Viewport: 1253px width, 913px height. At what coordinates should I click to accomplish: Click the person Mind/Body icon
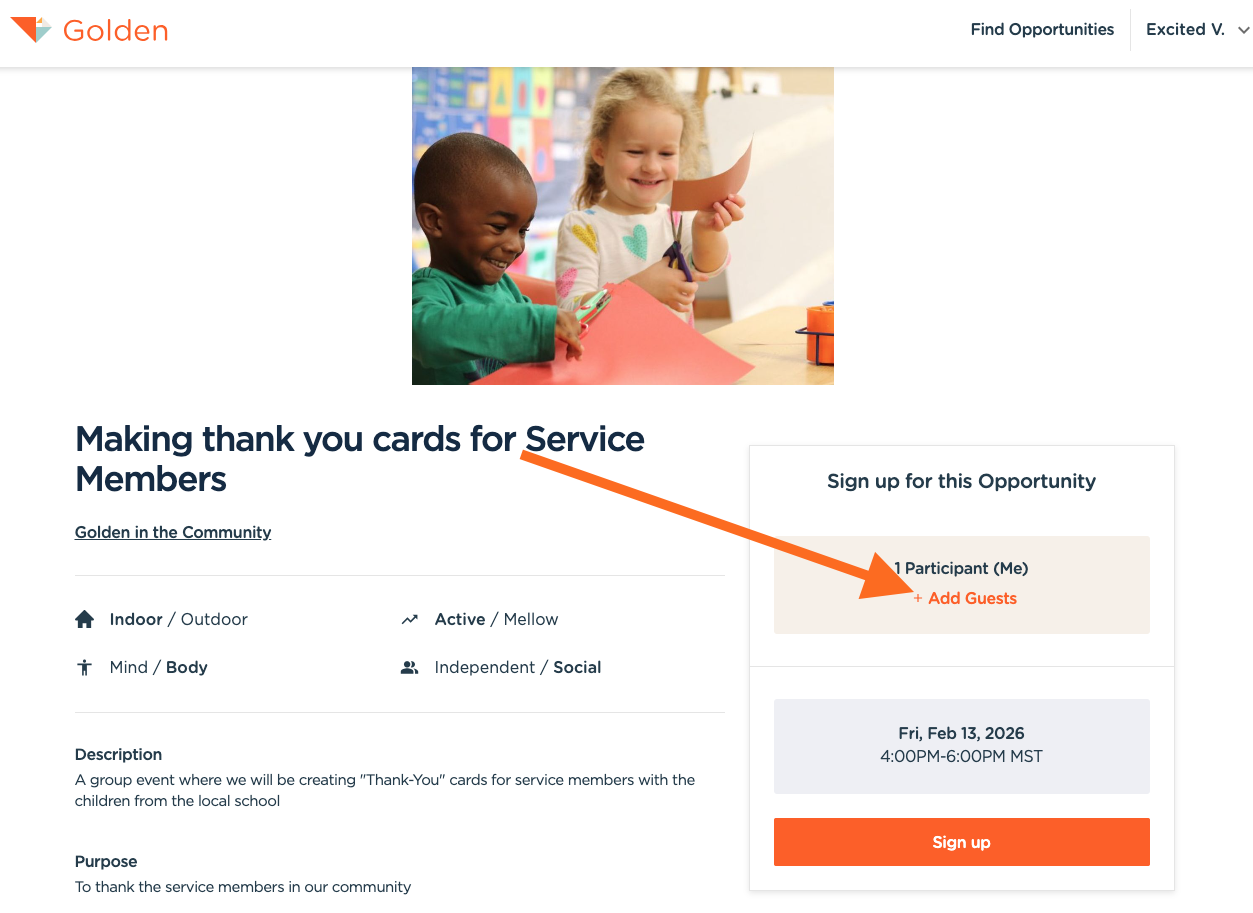point(85,668)
